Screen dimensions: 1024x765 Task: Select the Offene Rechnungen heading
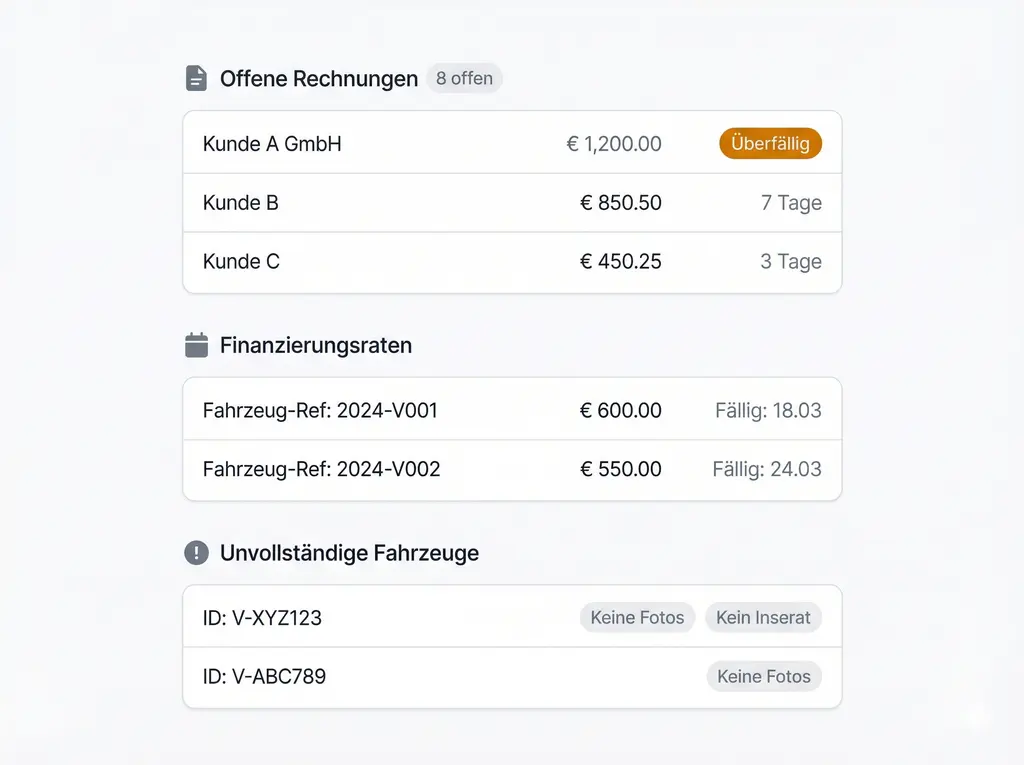(x=318, y=78)
